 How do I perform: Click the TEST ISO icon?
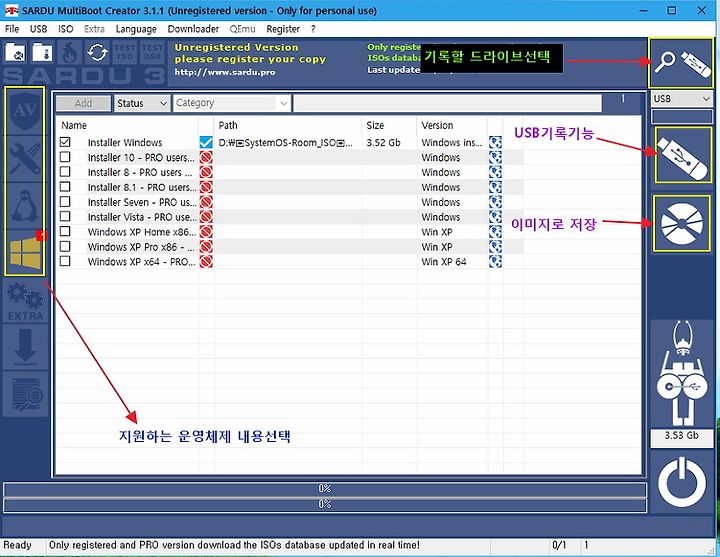coord(124,52)
